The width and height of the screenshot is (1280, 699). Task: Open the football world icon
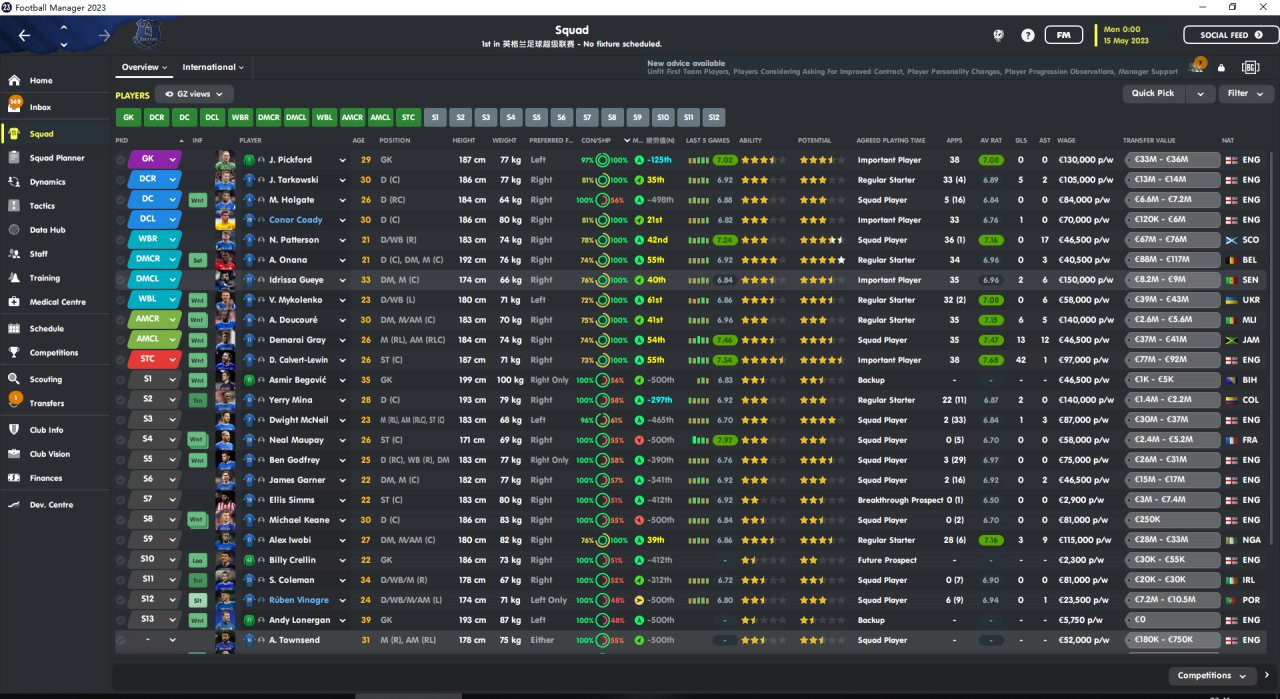coord(998,35)
